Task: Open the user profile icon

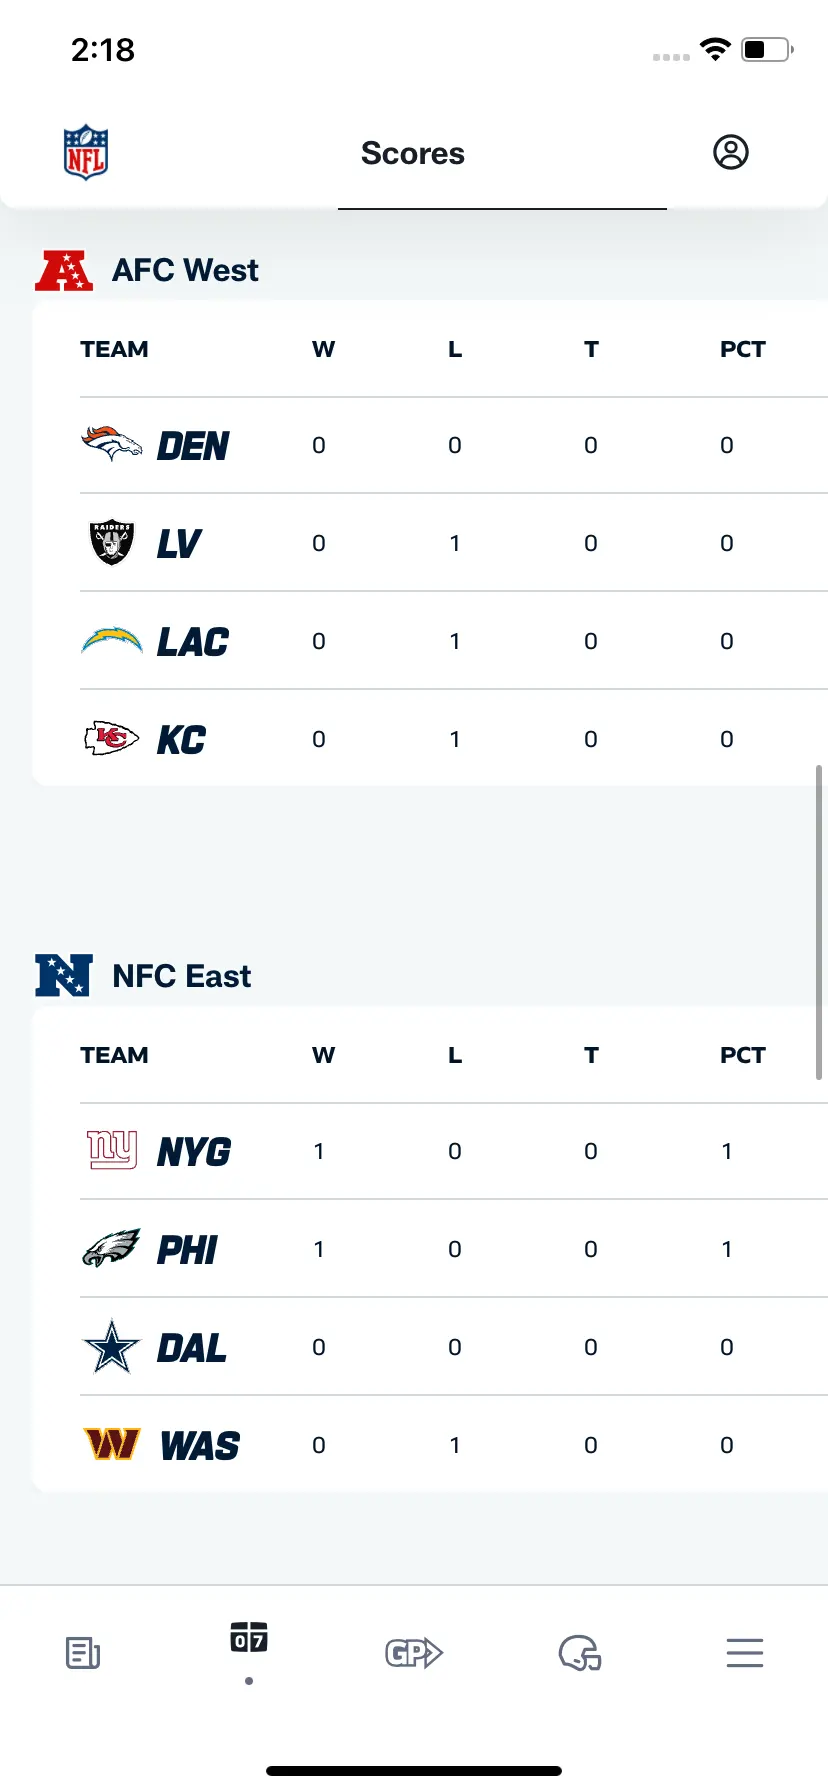Action: pyautogui.click(x=731, y=152)
